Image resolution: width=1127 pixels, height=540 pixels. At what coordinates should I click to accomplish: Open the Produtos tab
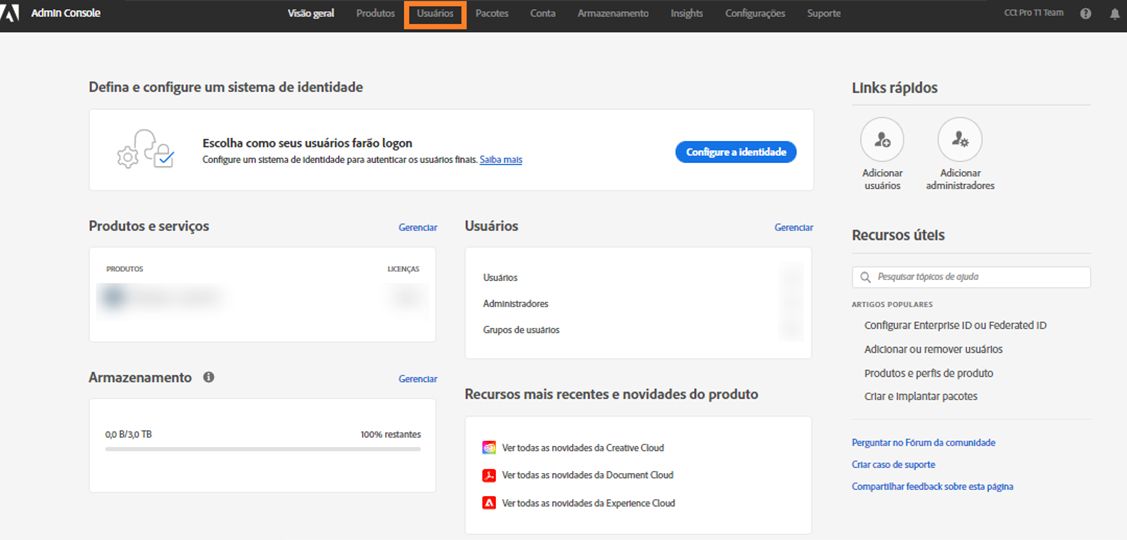[x=375, y=14]
